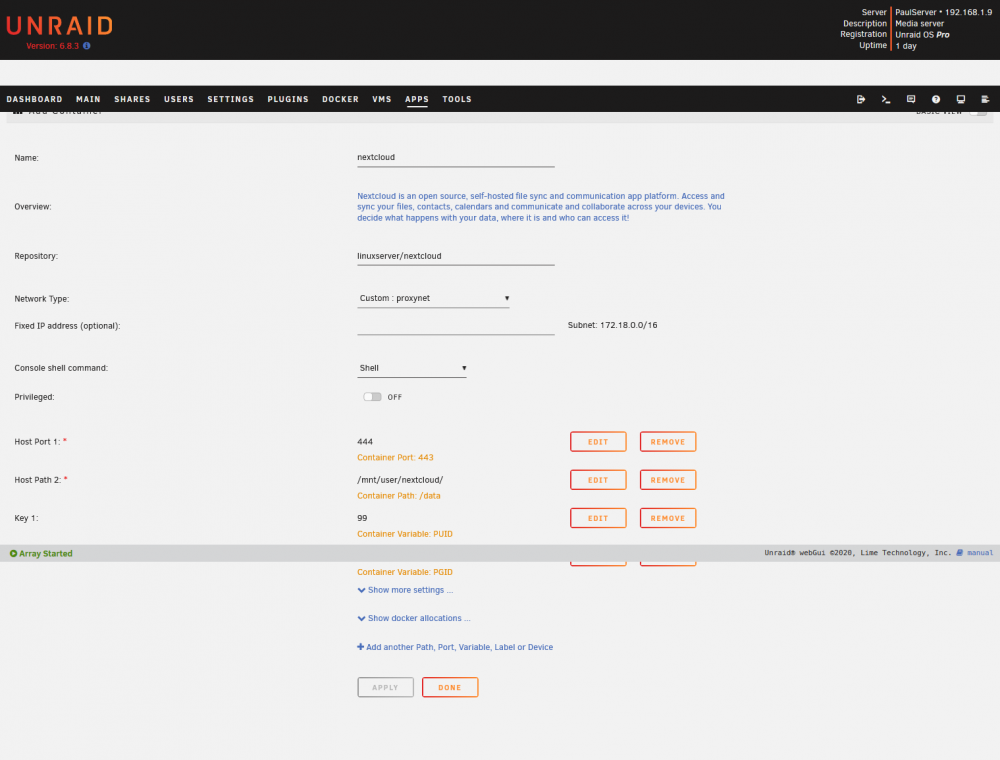Click the version info icon beside 6.8.3

pyautogui.click(x=87, y=46)
